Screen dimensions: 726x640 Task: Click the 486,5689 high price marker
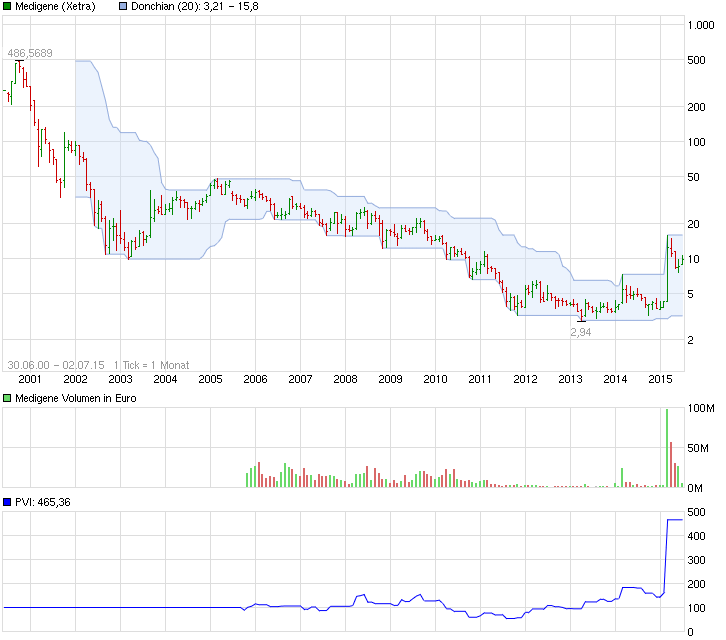click(30, 52)
